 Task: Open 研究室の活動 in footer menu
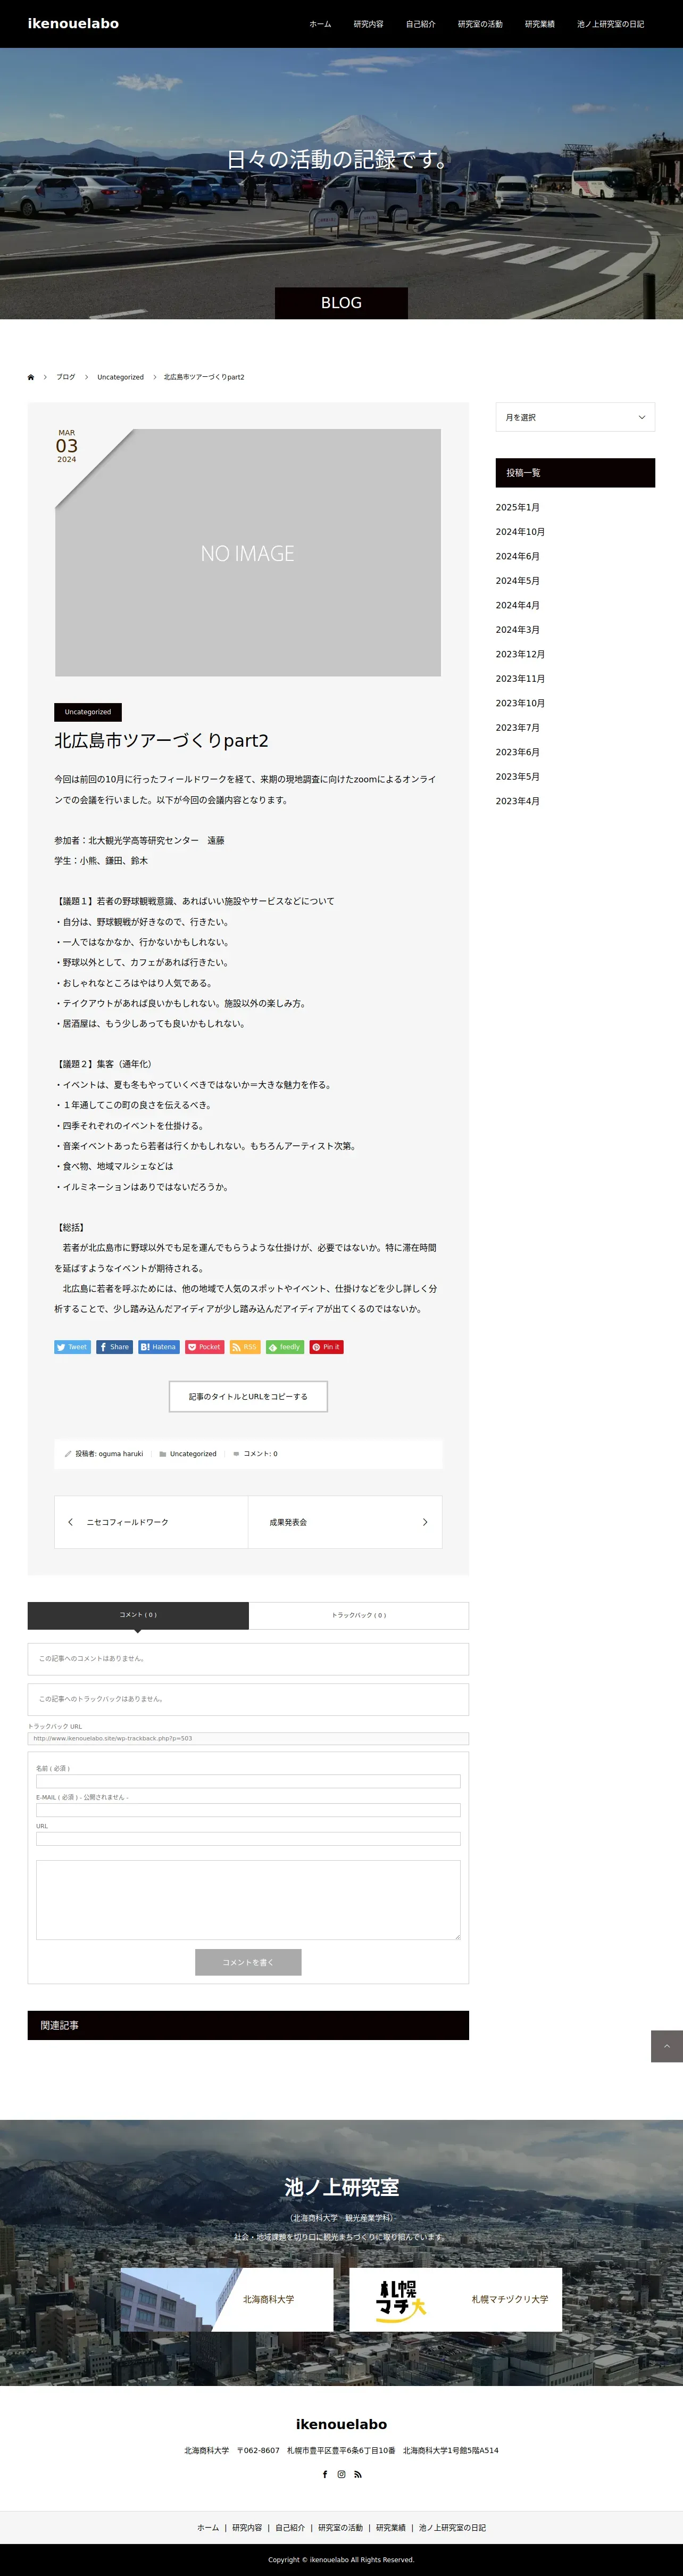[340, 2527]
